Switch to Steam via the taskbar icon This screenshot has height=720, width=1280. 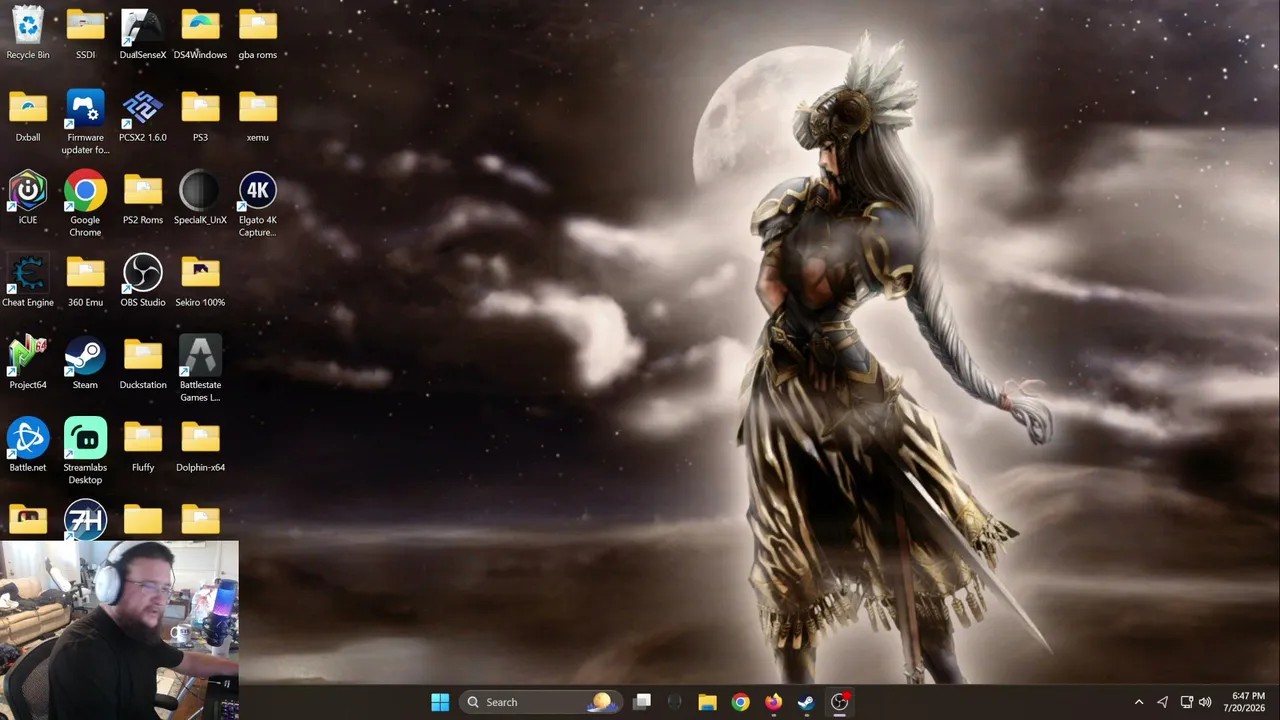coord(806,702)
